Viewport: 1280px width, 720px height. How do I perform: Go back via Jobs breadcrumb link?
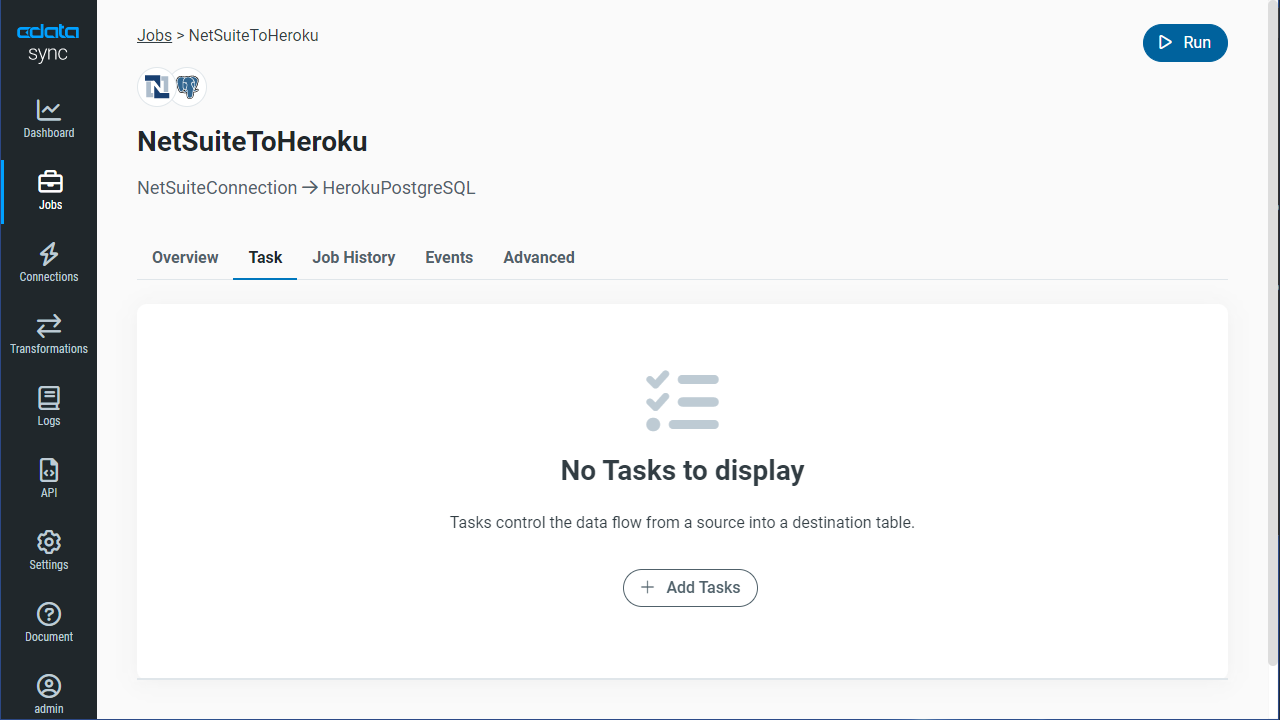pyautogui.click(x=154, y=35)
